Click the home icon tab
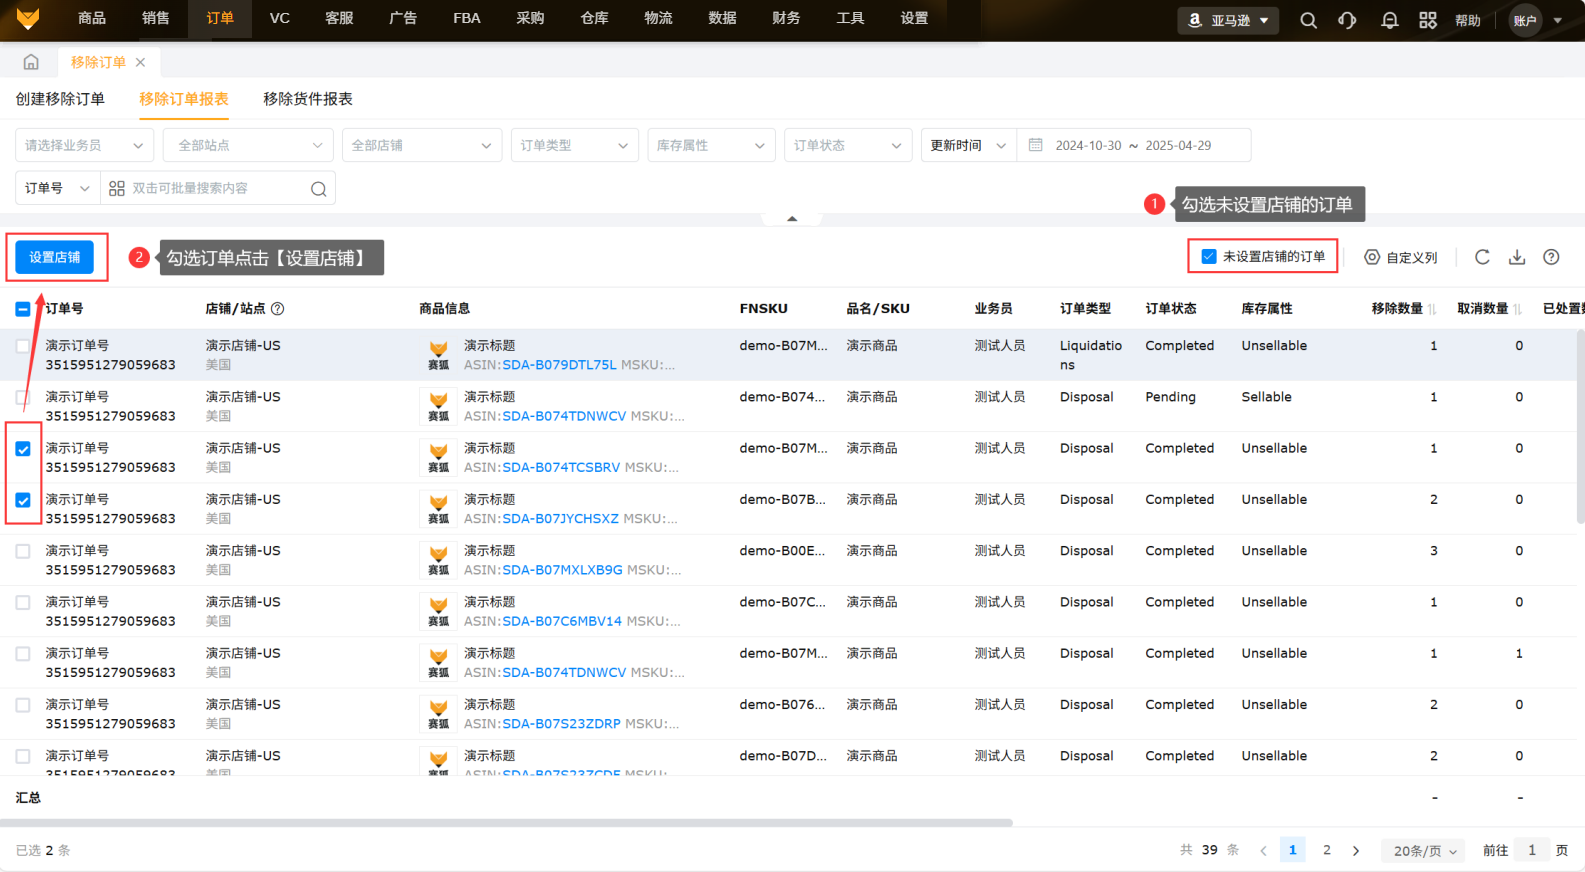 pos(31,62)
